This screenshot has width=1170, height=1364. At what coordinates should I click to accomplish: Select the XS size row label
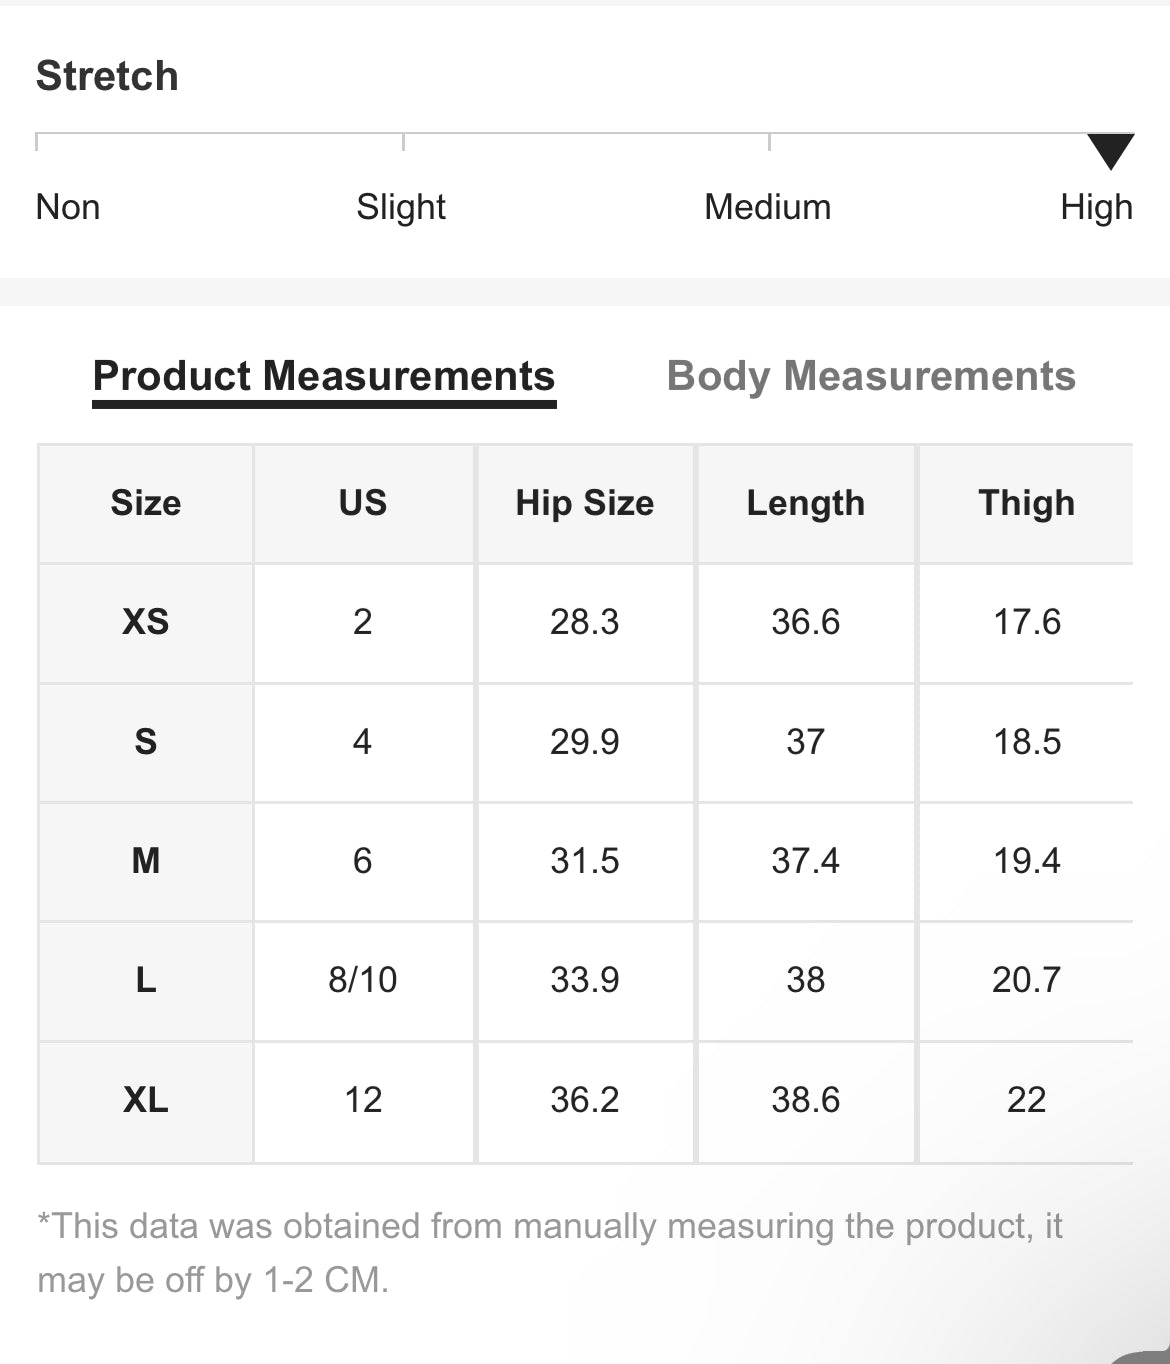tap(146, 622)
